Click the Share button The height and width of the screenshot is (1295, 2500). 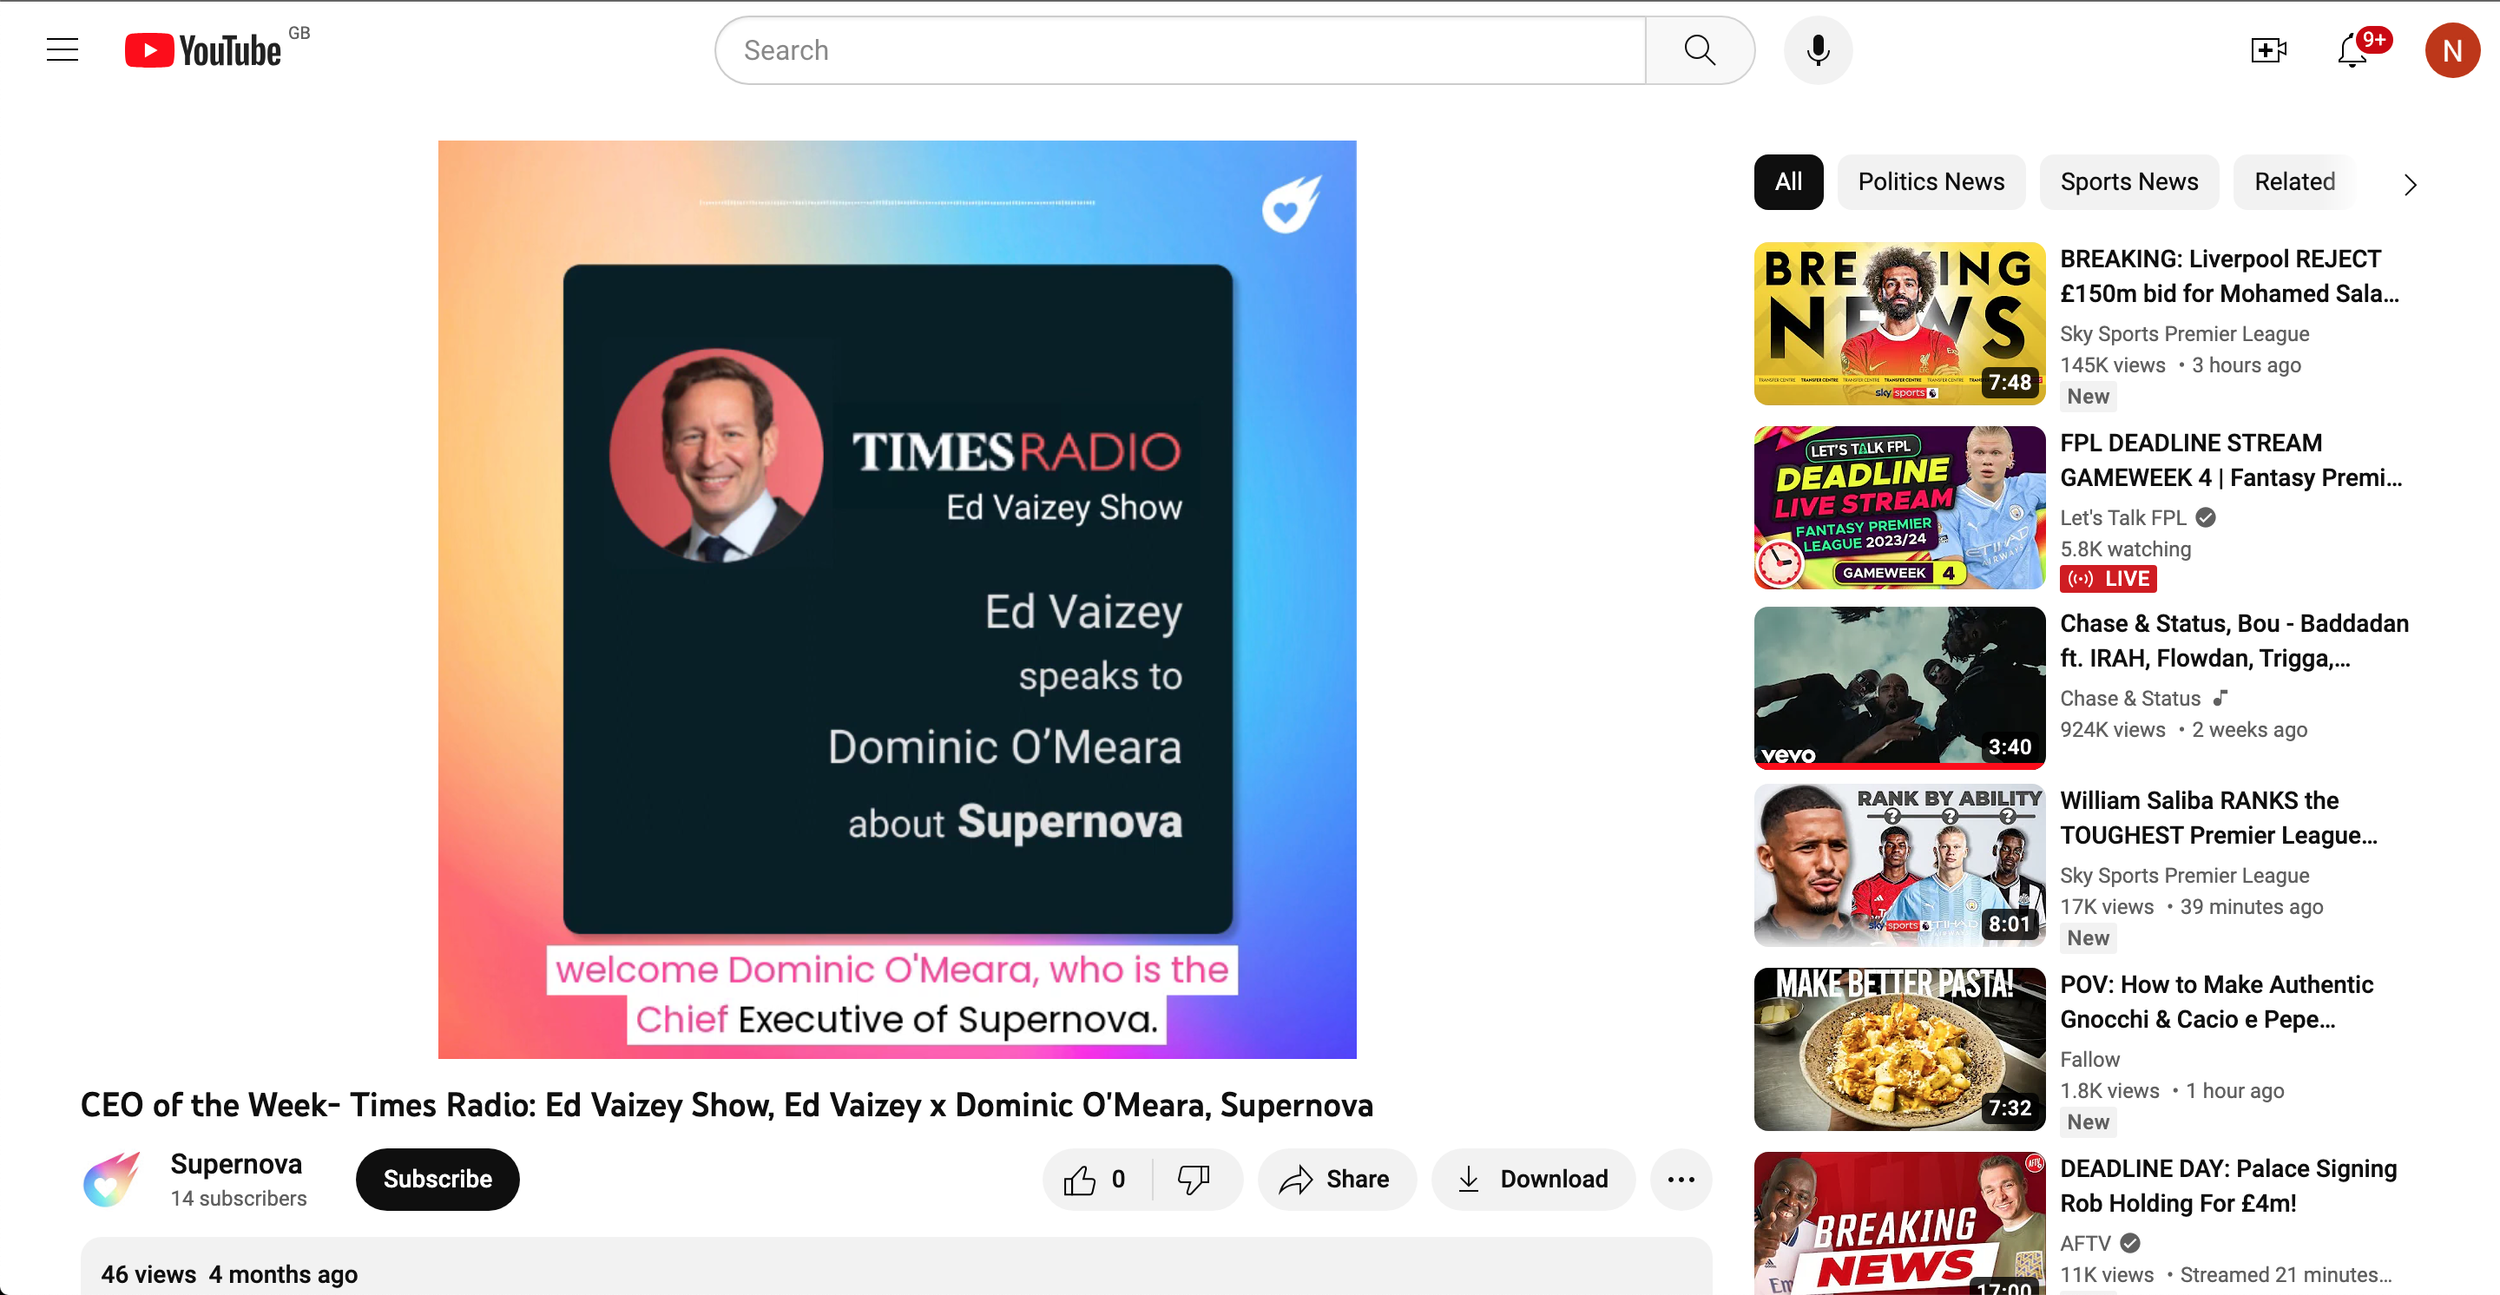[1336, 1179]
